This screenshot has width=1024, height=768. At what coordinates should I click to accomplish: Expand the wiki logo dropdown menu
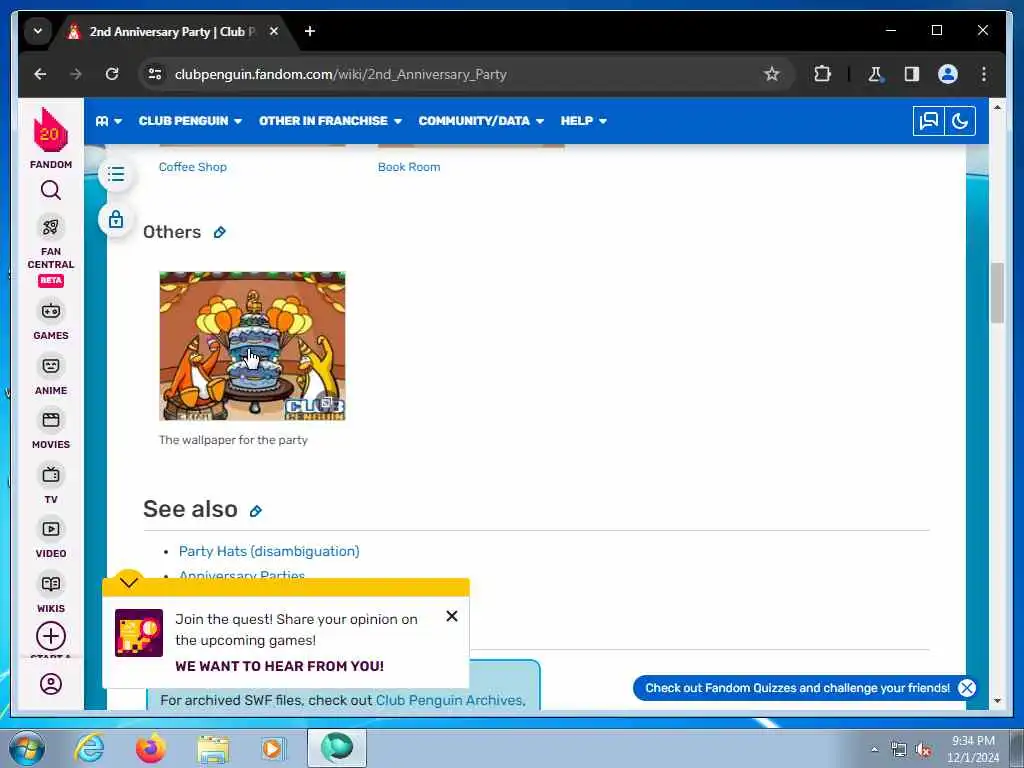pyautogui.click(x=108, y=121)
